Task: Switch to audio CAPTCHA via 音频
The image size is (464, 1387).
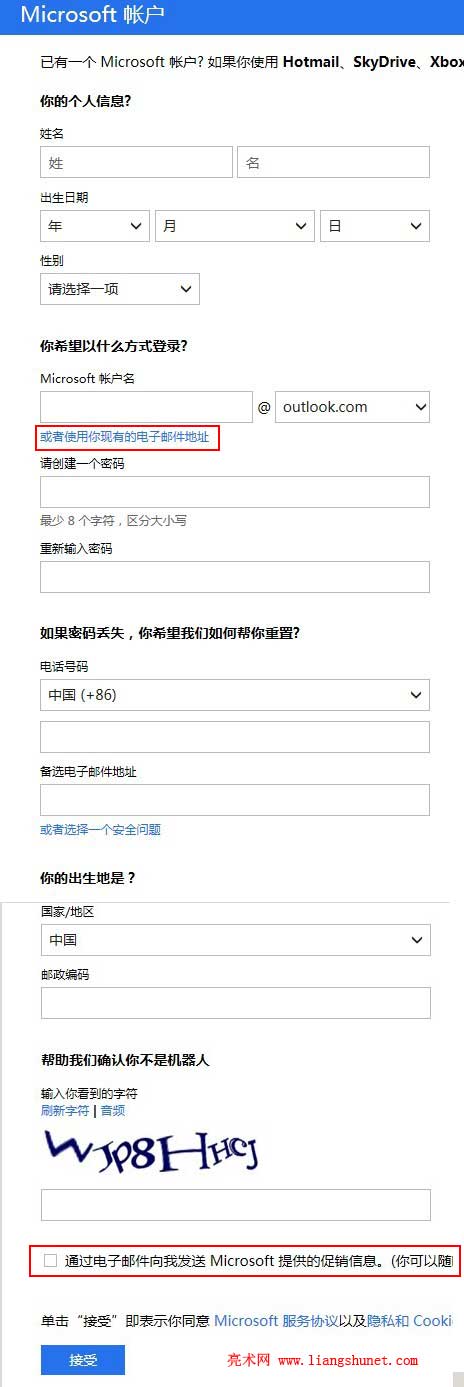Action: tap(113, 1111)
